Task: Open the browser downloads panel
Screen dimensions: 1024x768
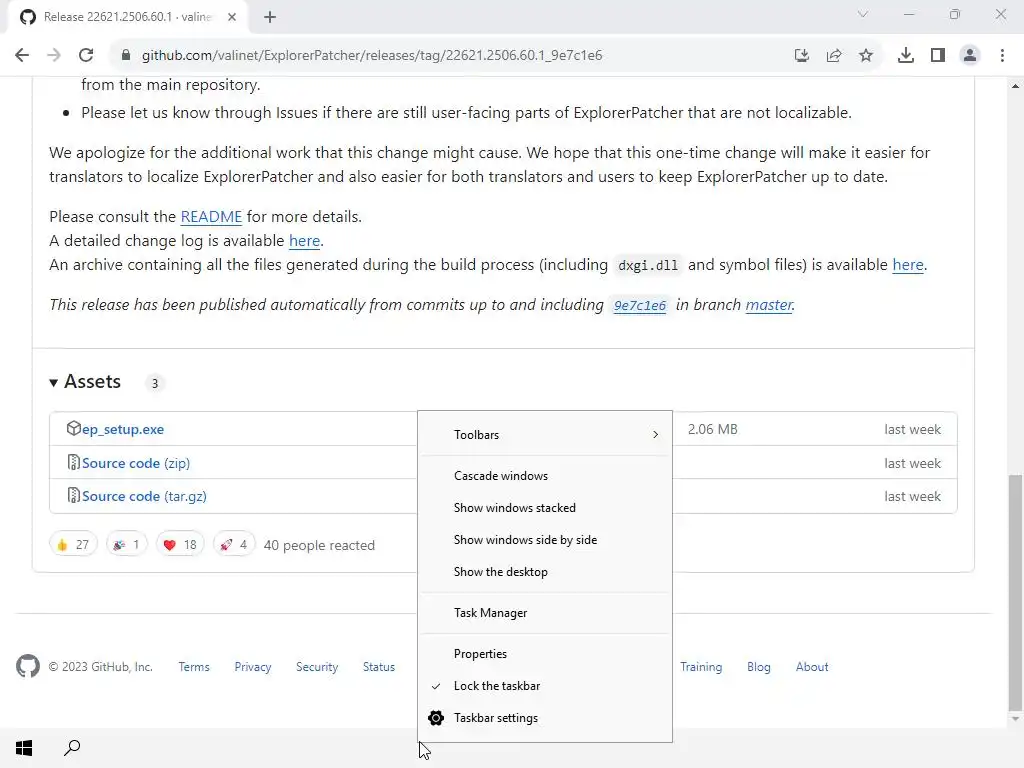Action: [x=906, y=56]
